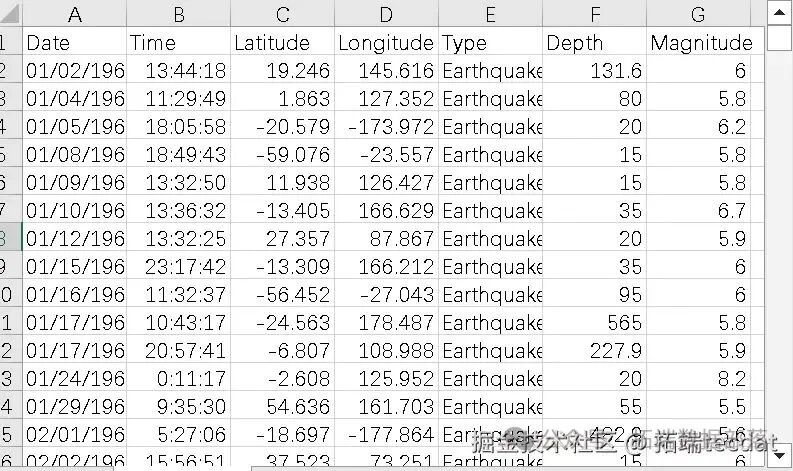Select latitude cell -18.697
Image resolution: width=793 pixels, height=471 pixels.
tap(282, 434)
